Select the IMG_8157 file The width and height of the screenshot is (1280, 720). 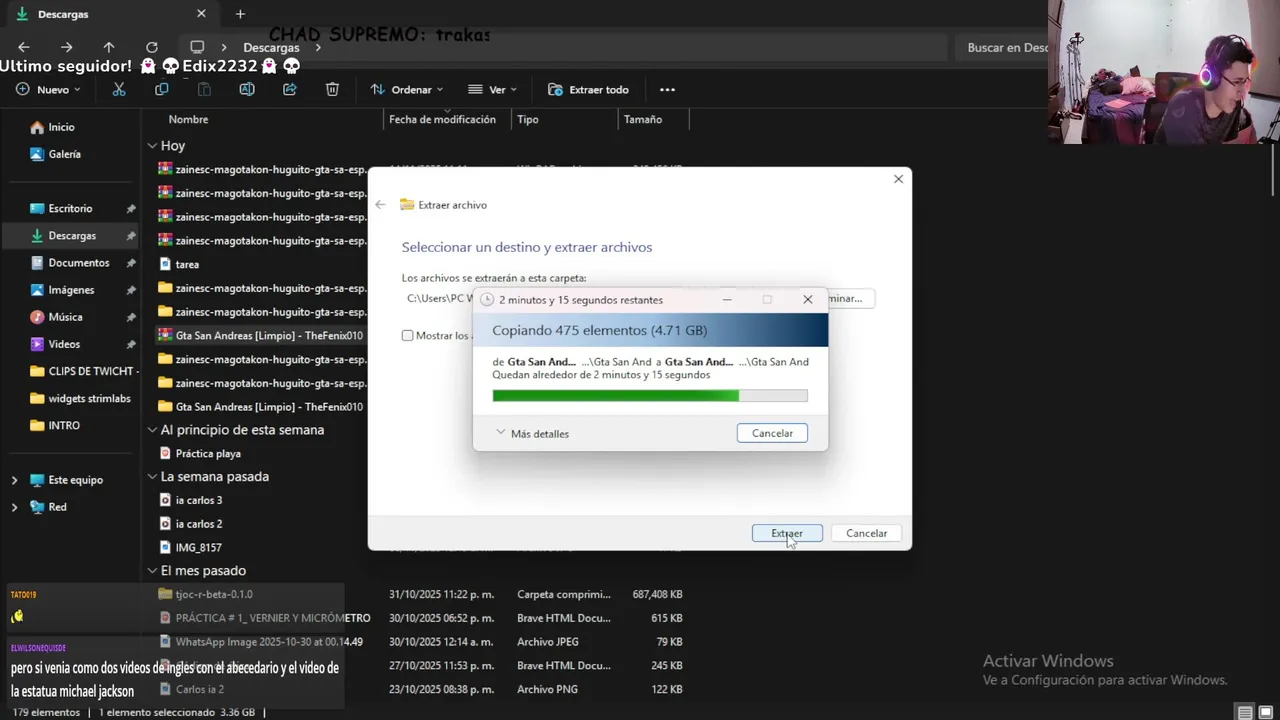[190, 547]
